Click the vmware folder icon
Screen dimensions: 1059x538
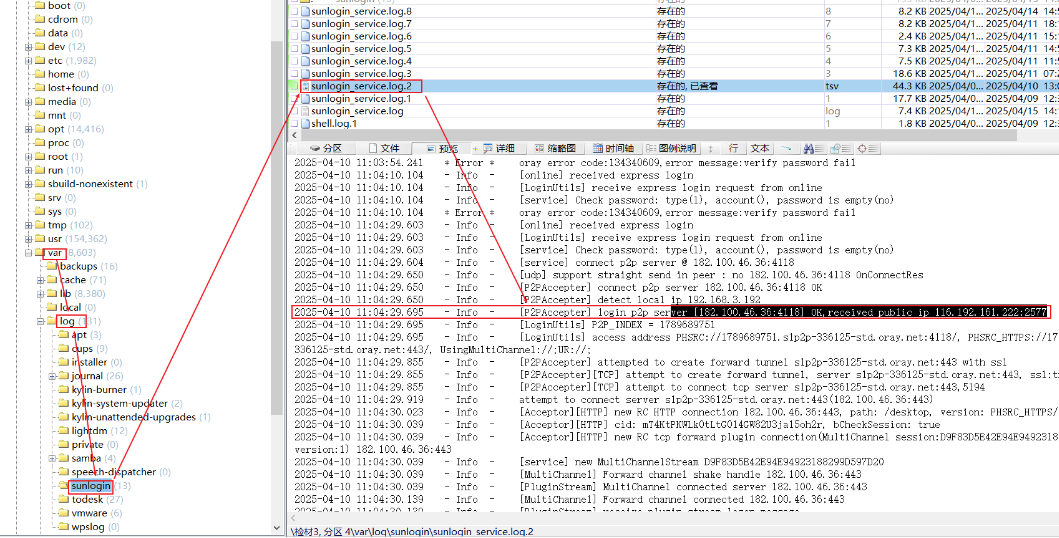pyautogui.click(x=63, y=513)
